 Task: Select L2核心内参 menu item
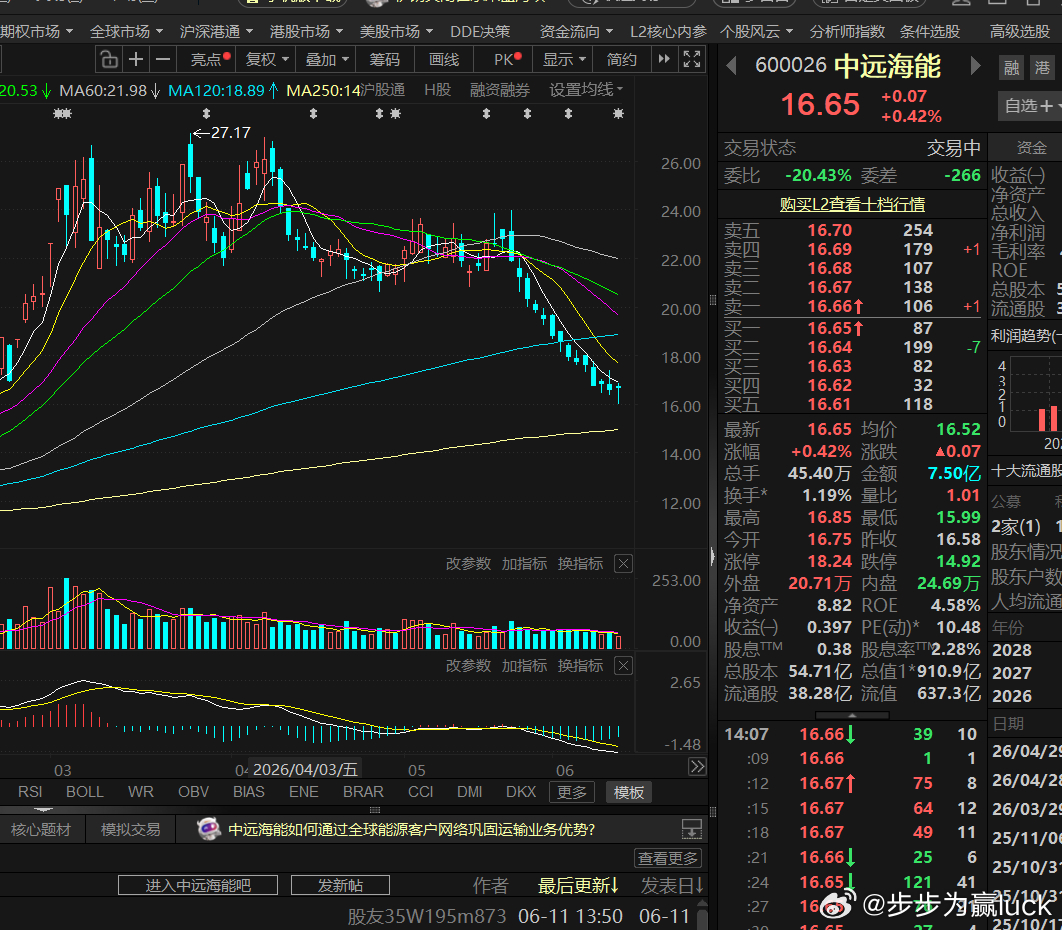tap(668, 32)
